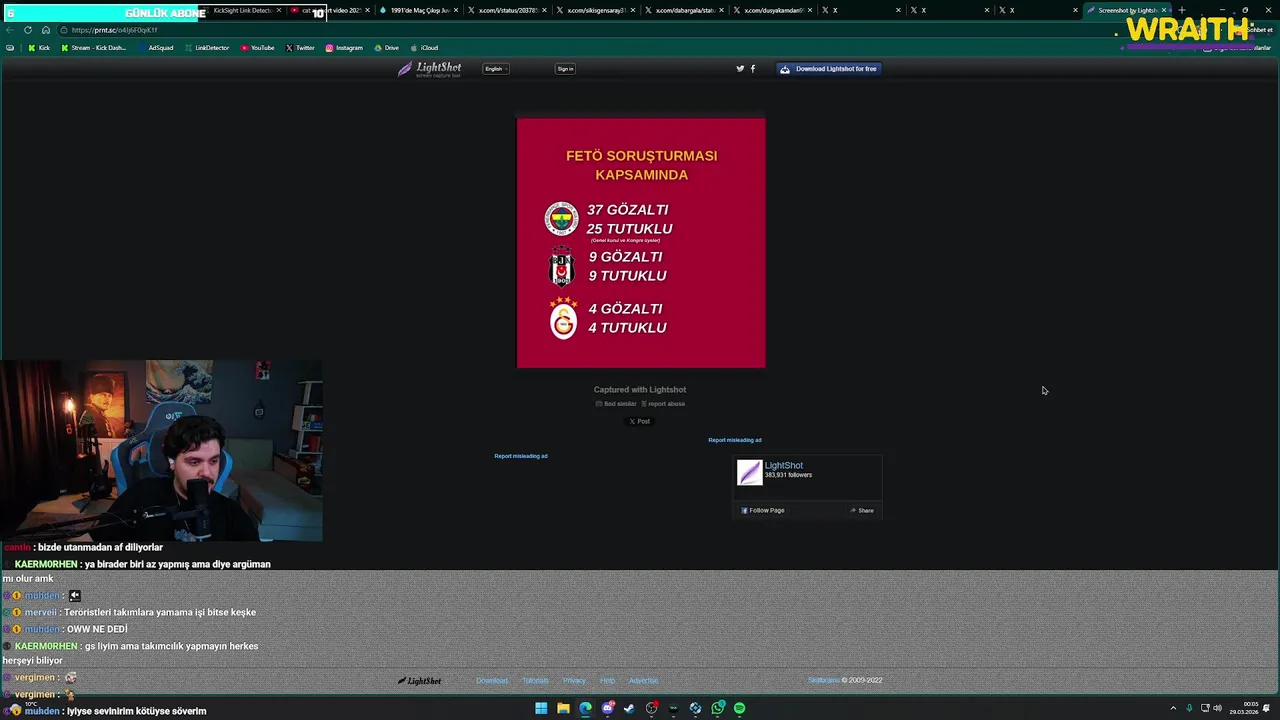The width and height of the screenshot is (1280, 720).
Task: Open the FETÖ Soruşturması screenshot image
Action: tap(641, 243)
